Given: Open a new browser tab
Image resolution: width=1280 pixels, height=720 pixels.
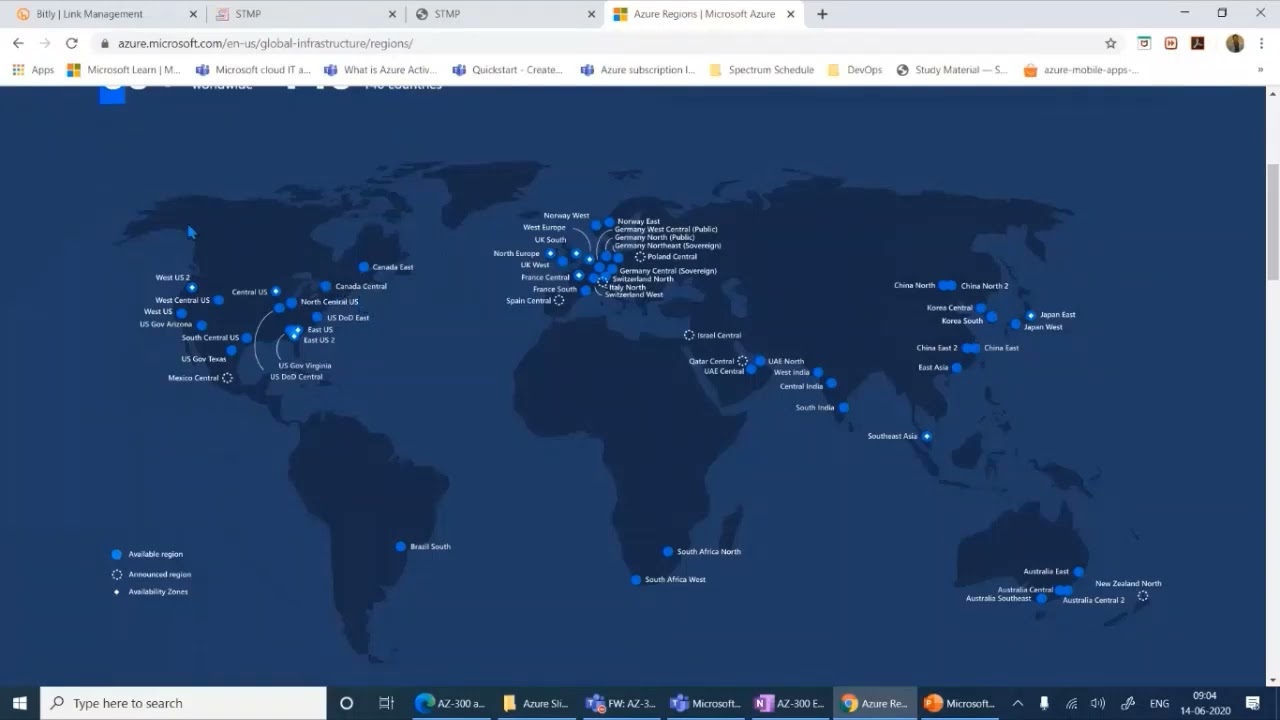Looking at the screenshot, I should click(x=822, y=14).
